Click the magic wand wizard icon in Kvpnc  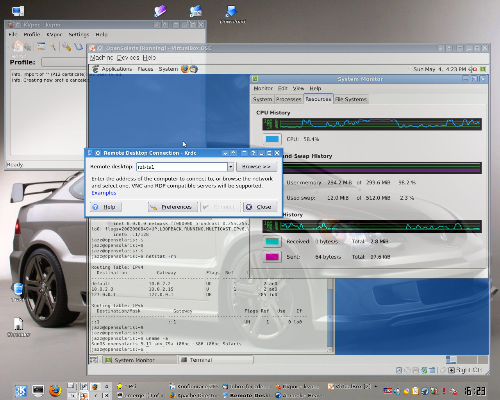point(53,46)
